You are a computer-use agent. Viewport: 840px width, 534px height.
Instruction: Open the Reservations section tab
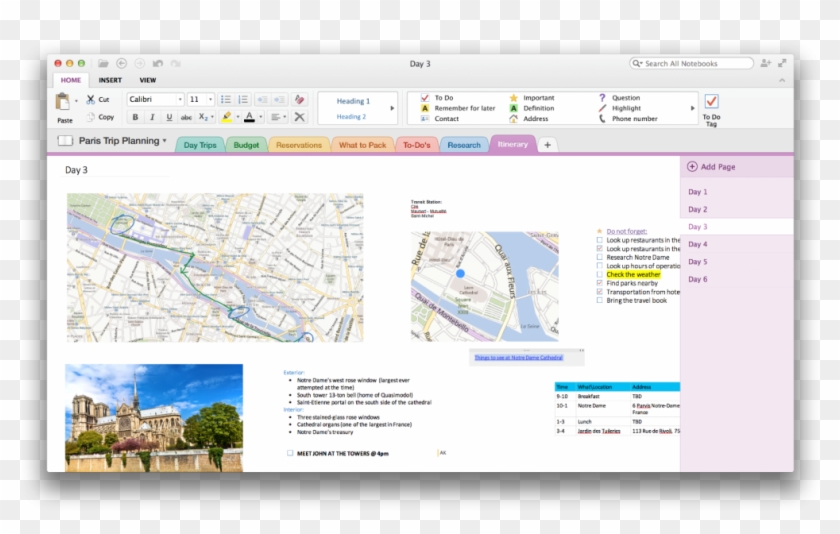299,145
